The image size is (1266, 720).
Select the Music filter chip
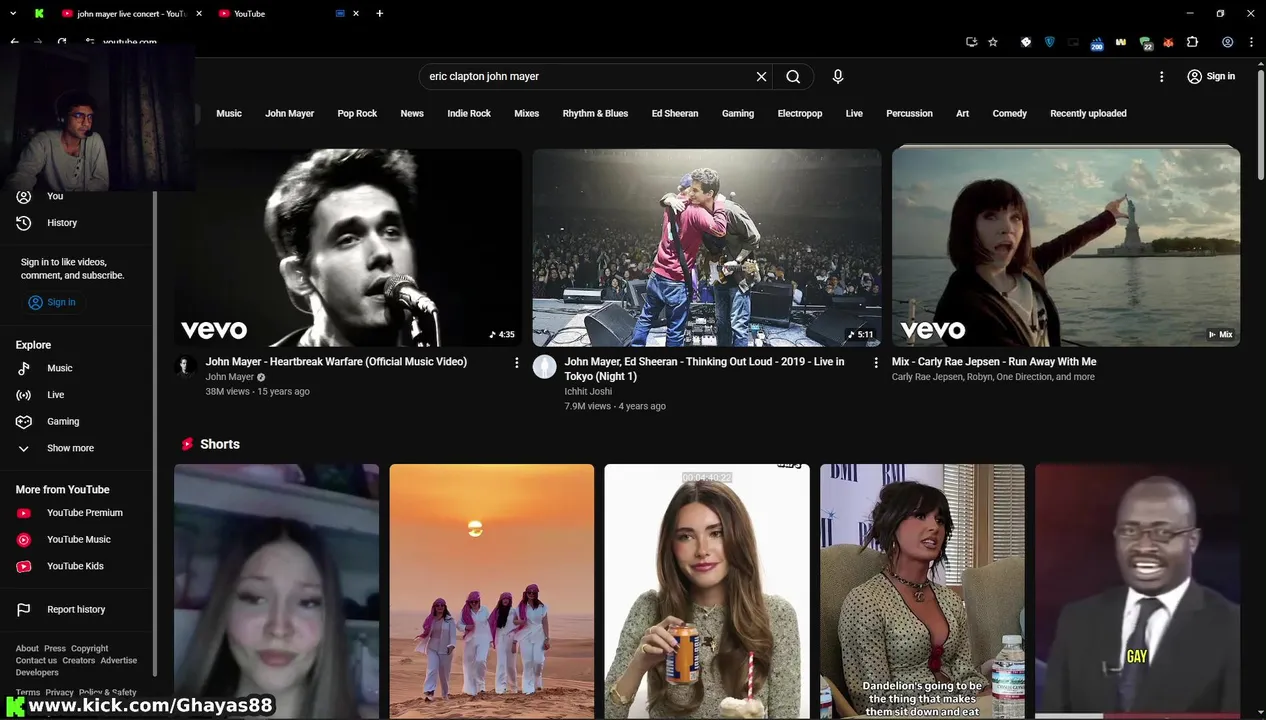(x=229, y=114)
